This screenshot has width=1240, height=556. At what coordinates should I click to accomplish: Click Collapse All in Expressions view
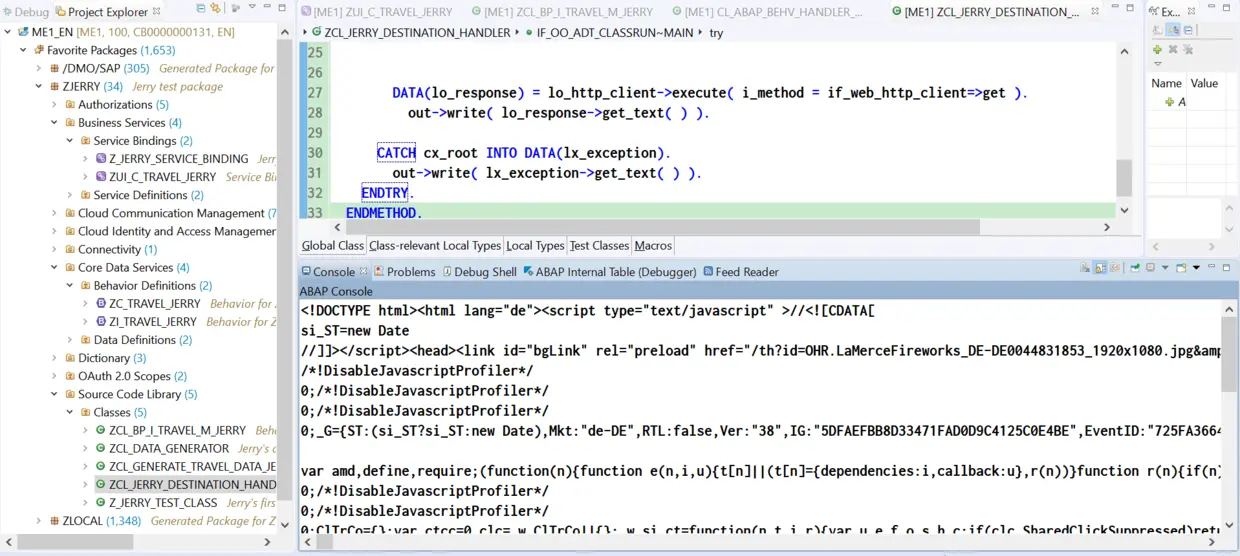point(1188,30)
